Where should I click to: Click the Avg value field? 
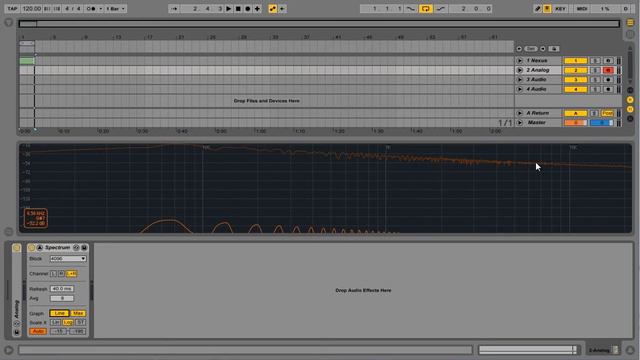click(62, 298)
